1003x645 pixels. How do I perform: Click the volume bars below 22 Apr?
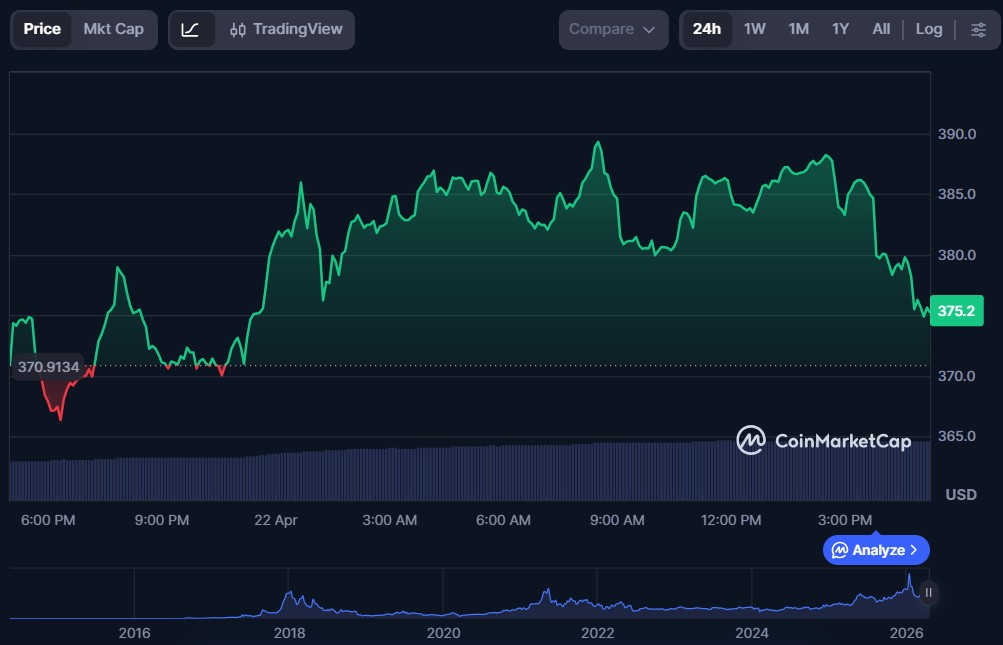click(276, 476)
